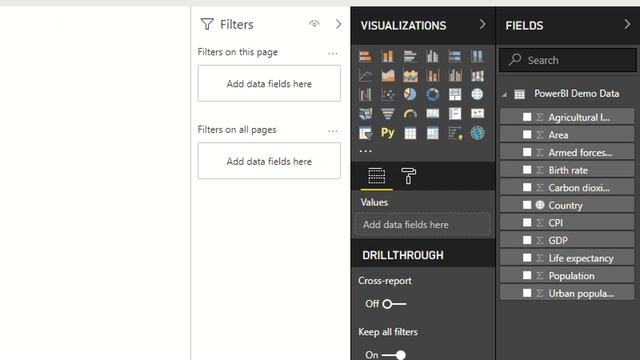Select the Scatter chart visual
Viewport: 640px width, 360px height.
tap(388, 94)
